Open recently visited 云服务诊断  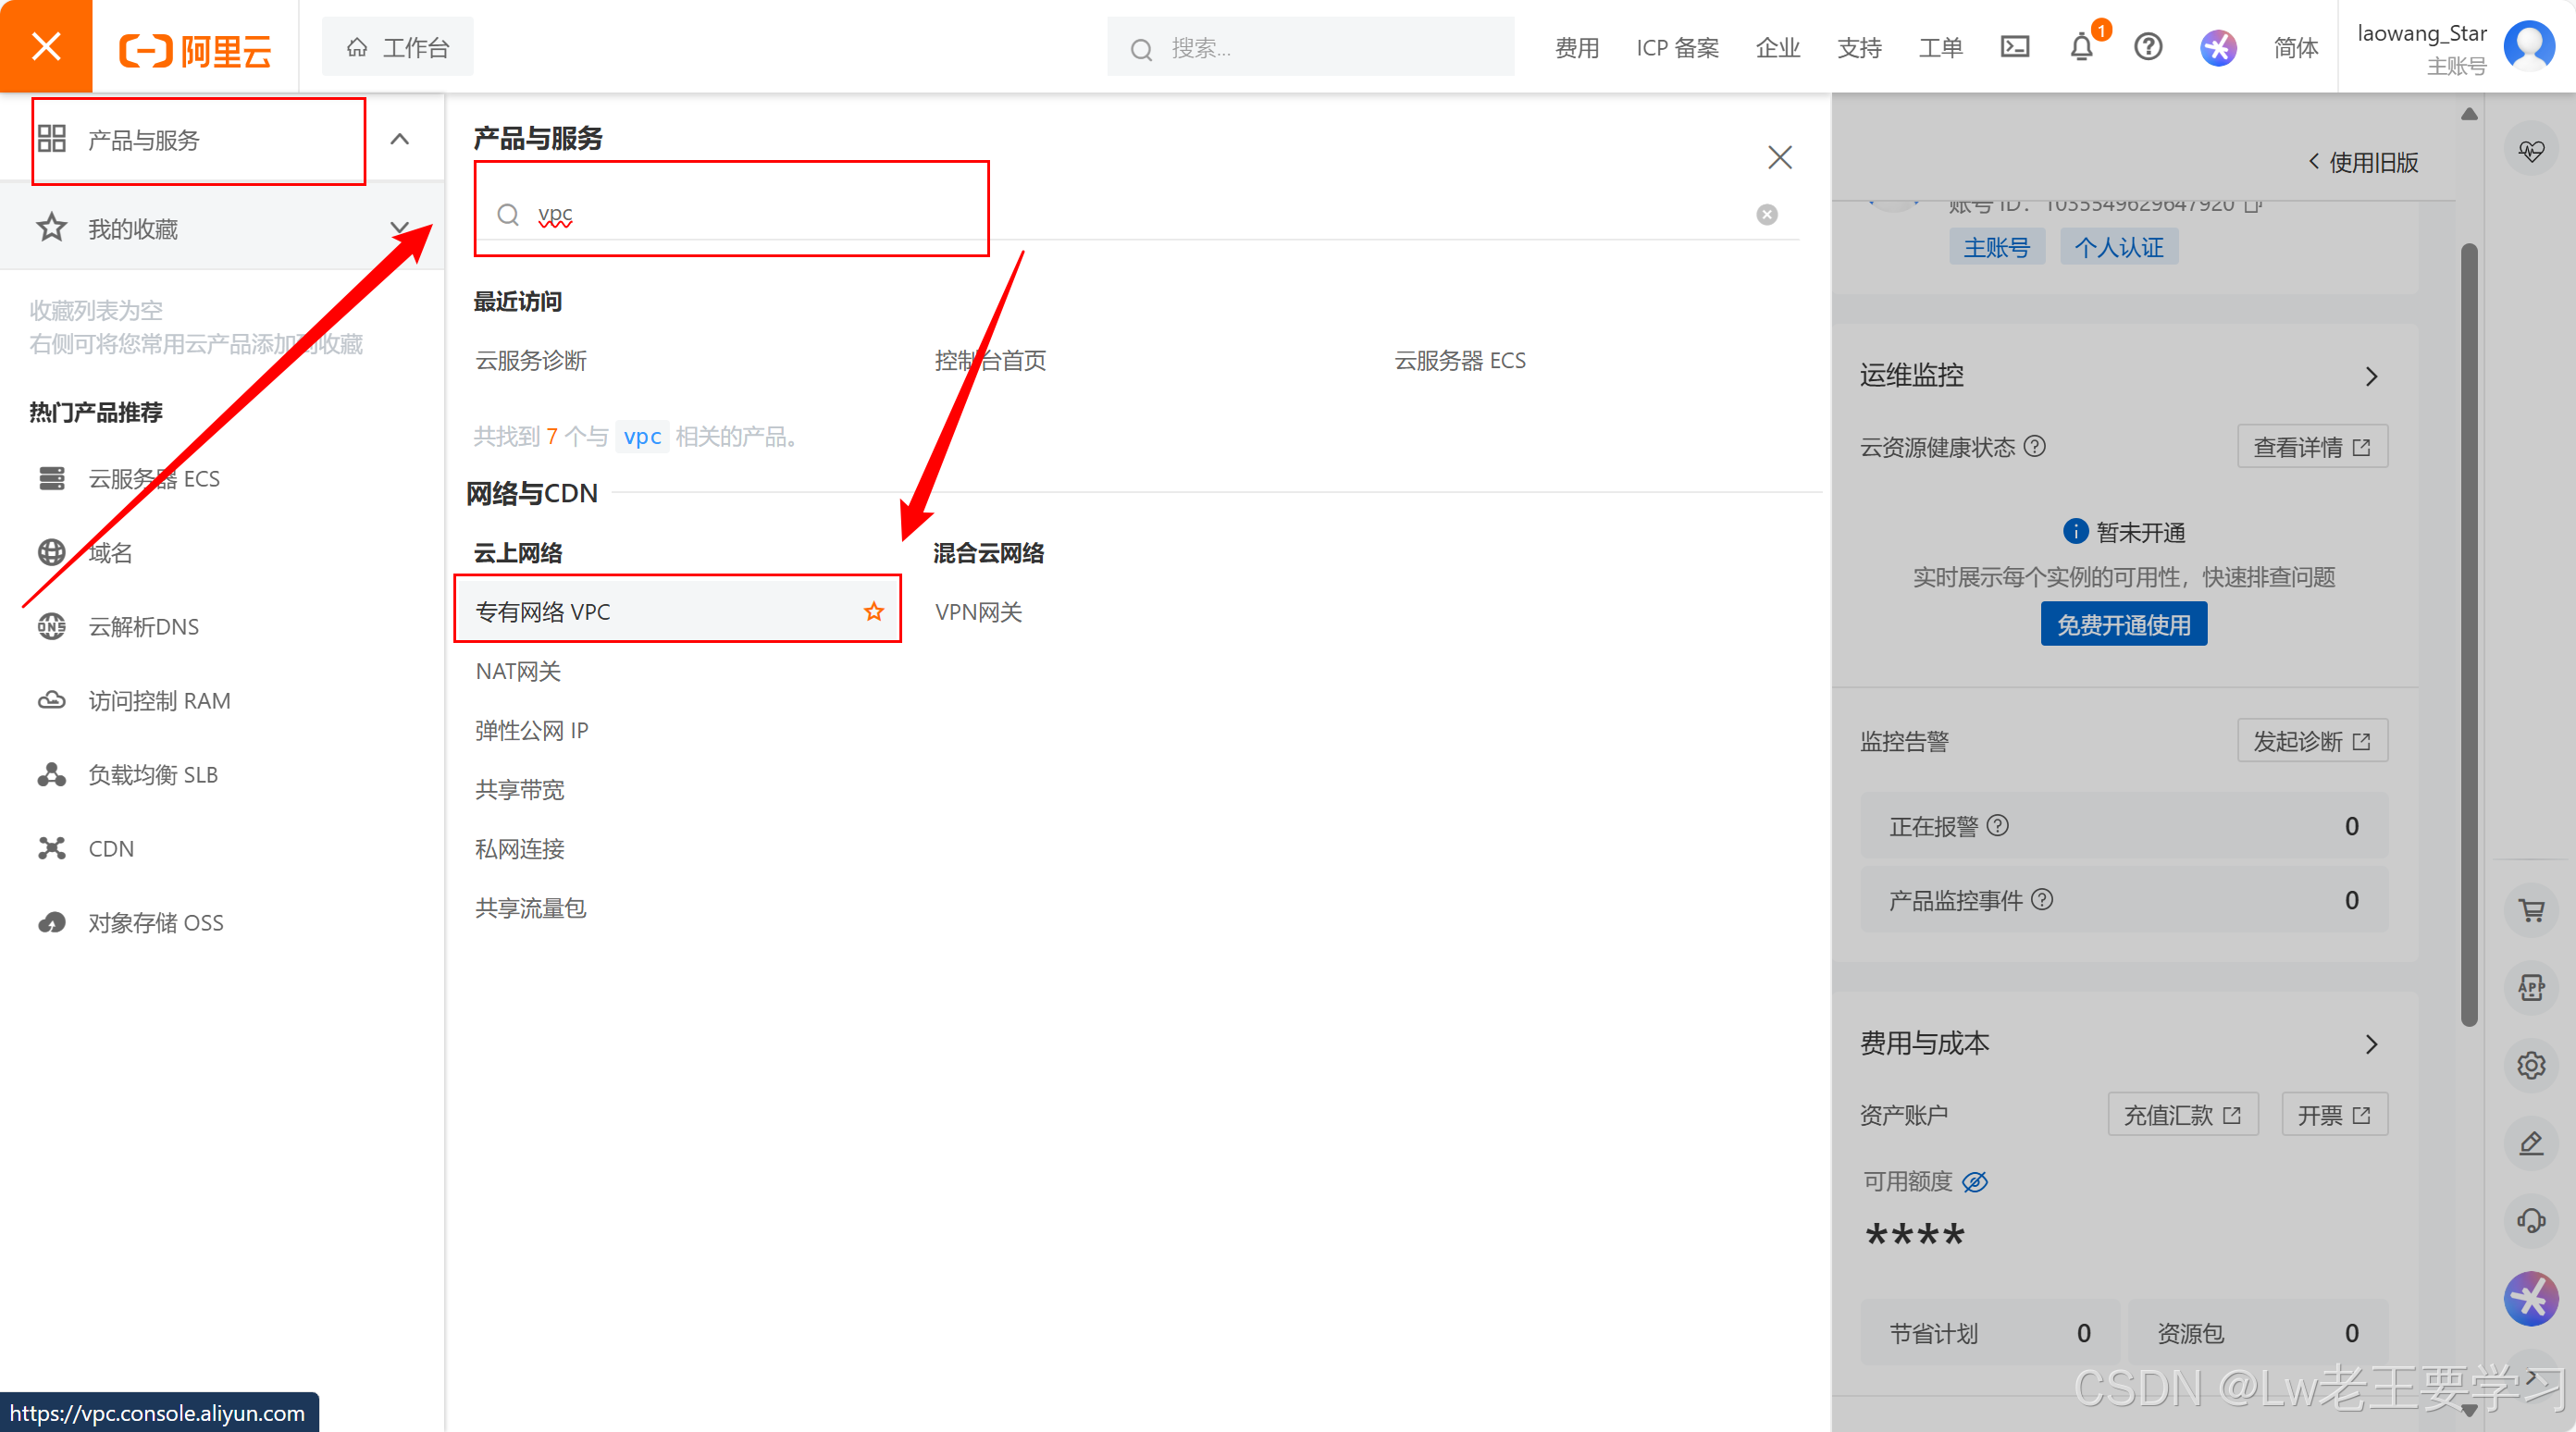(x=531, y=360)
